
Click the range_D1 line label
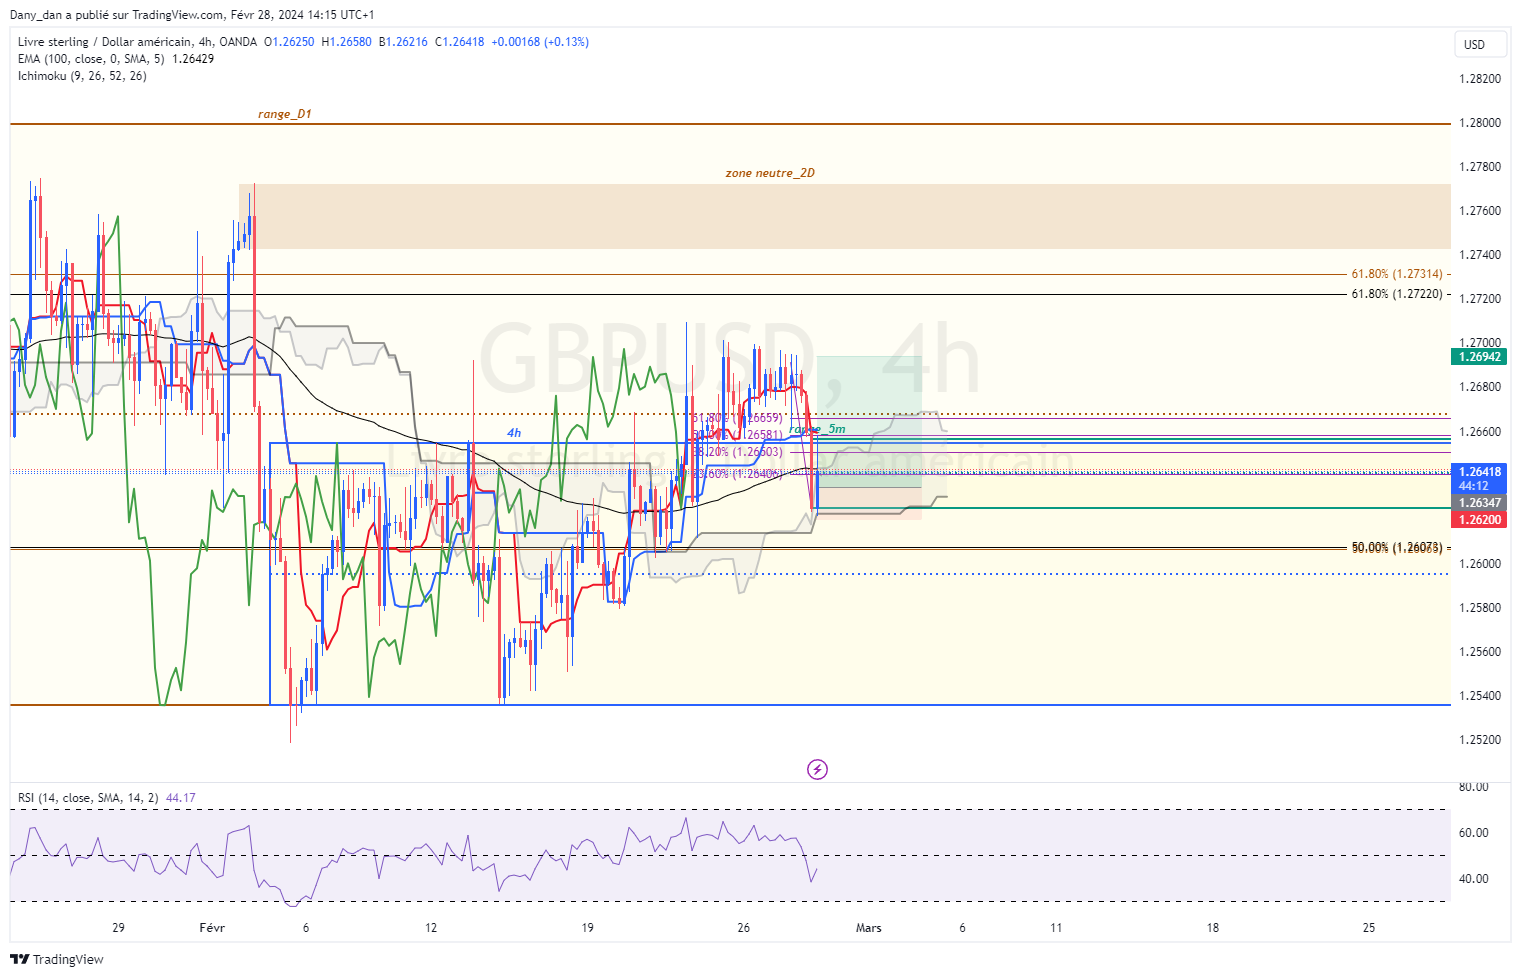[x=284, y=114]
